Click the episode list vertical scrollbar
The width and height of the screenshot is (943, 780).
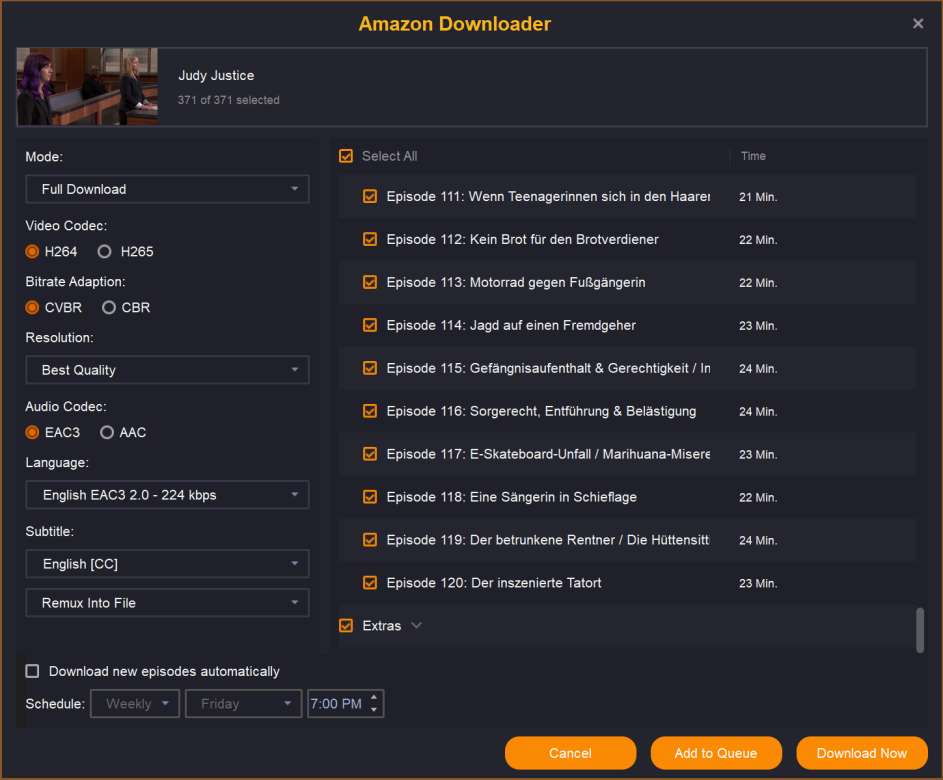coord(920,629)
